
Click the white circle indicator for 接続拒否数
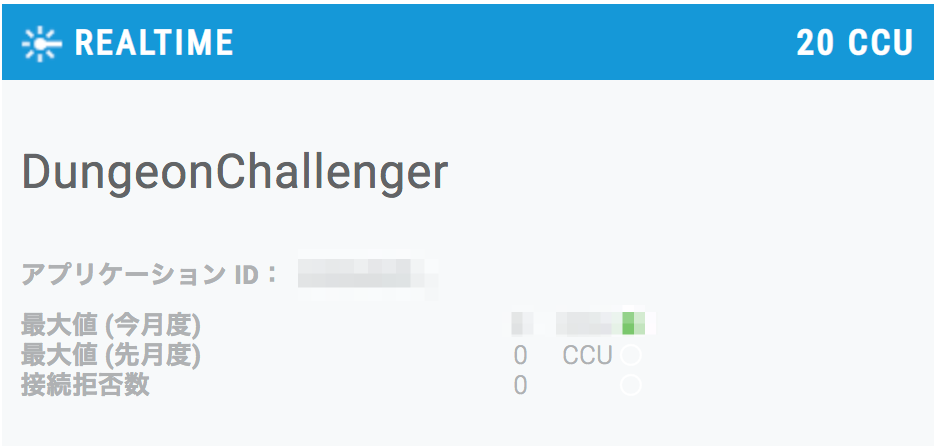pos(631,385)
